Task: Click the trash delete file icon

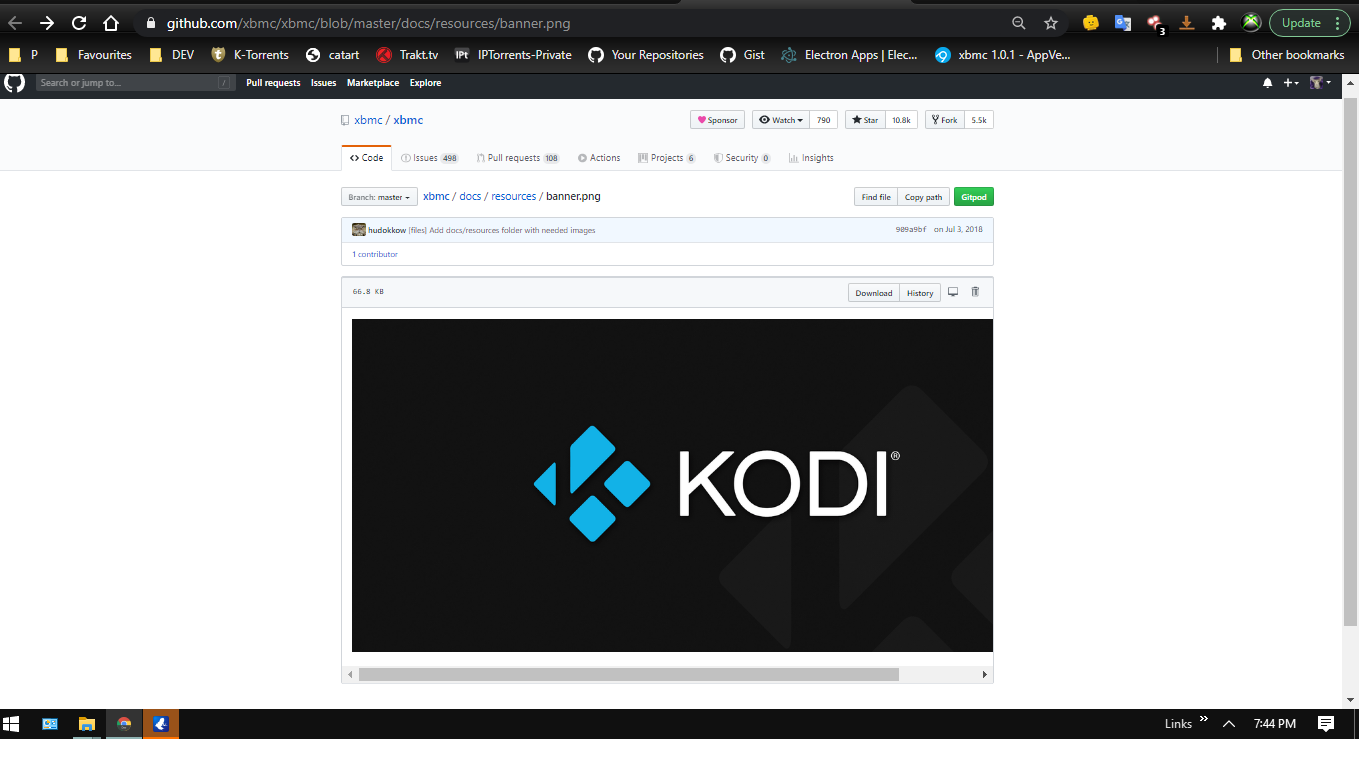Action: pos(975,292)
